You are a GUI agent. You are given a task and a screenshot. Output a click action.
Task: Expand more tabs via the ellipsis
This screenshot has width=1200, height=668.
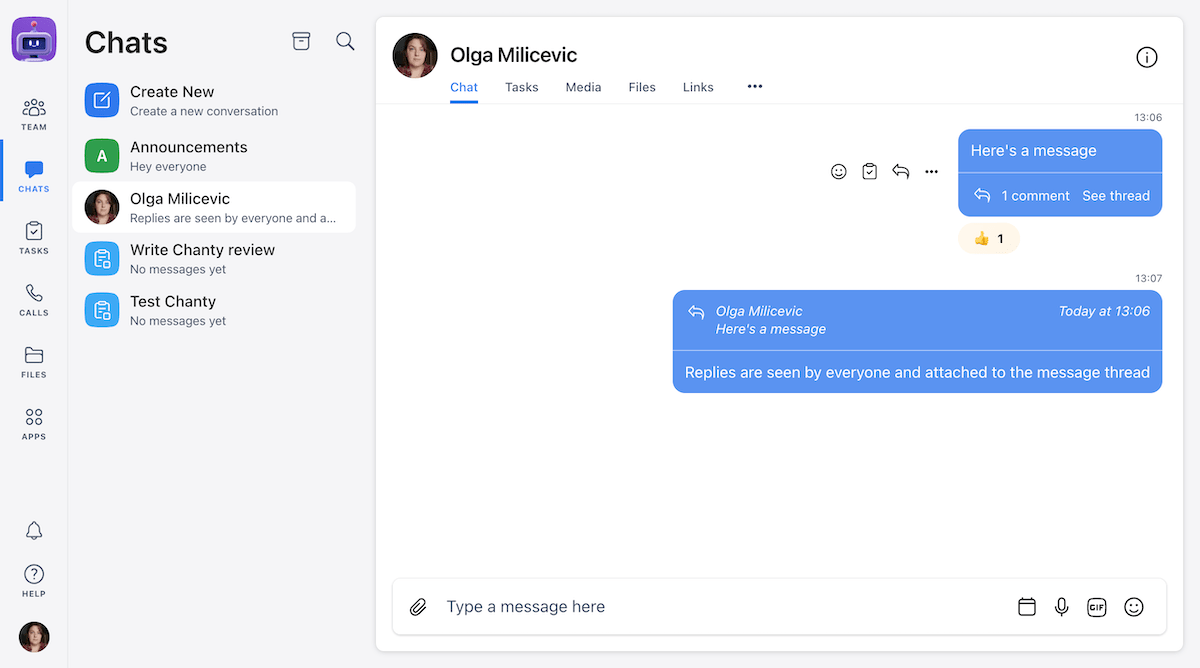point(755,87)
